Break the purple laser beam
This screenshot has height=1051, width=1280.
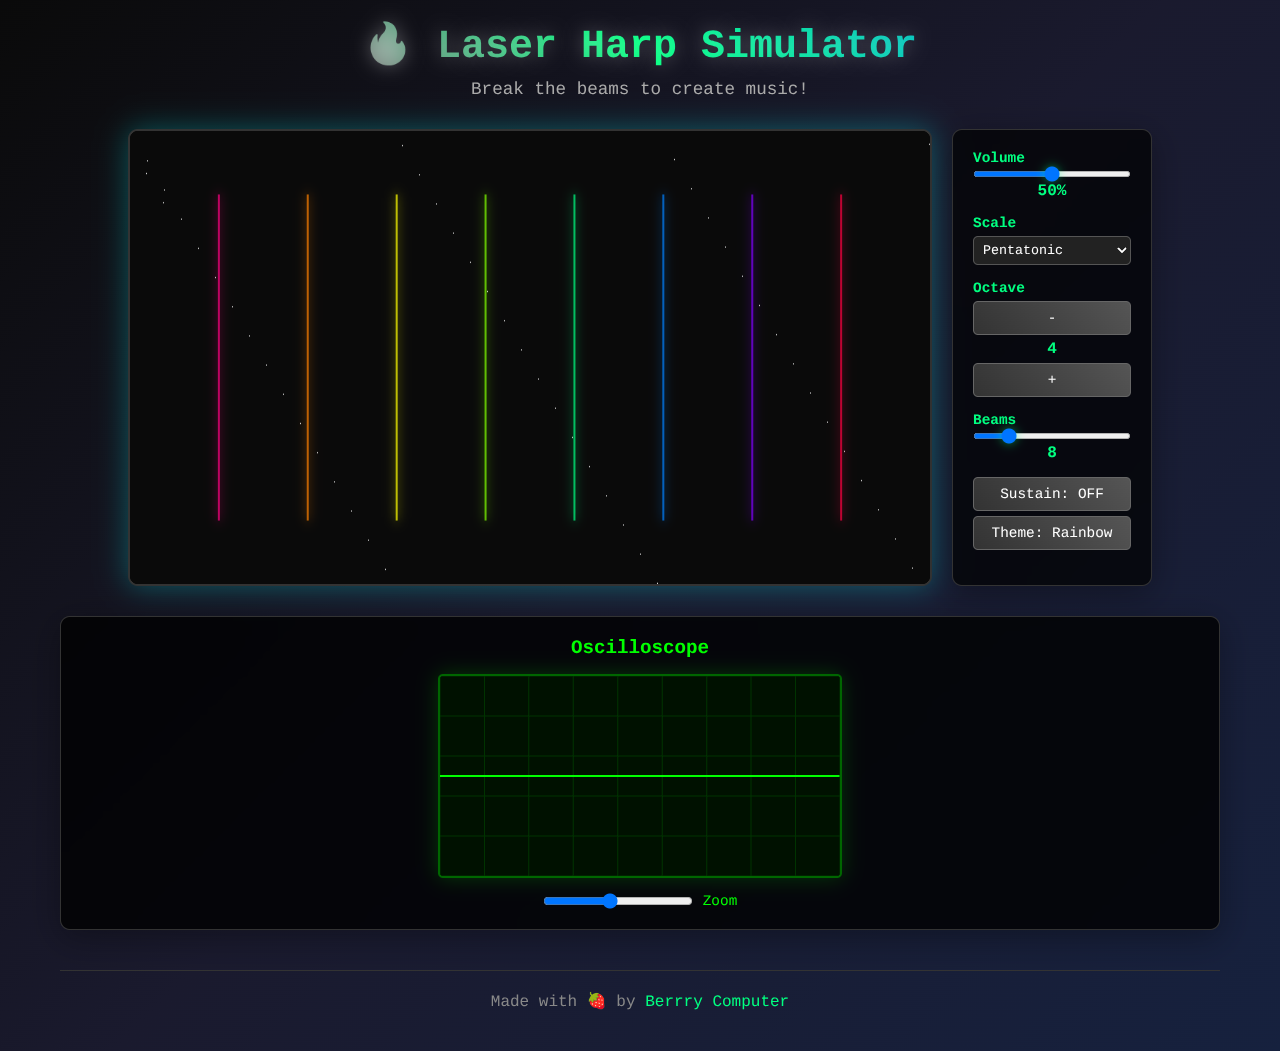752,355
